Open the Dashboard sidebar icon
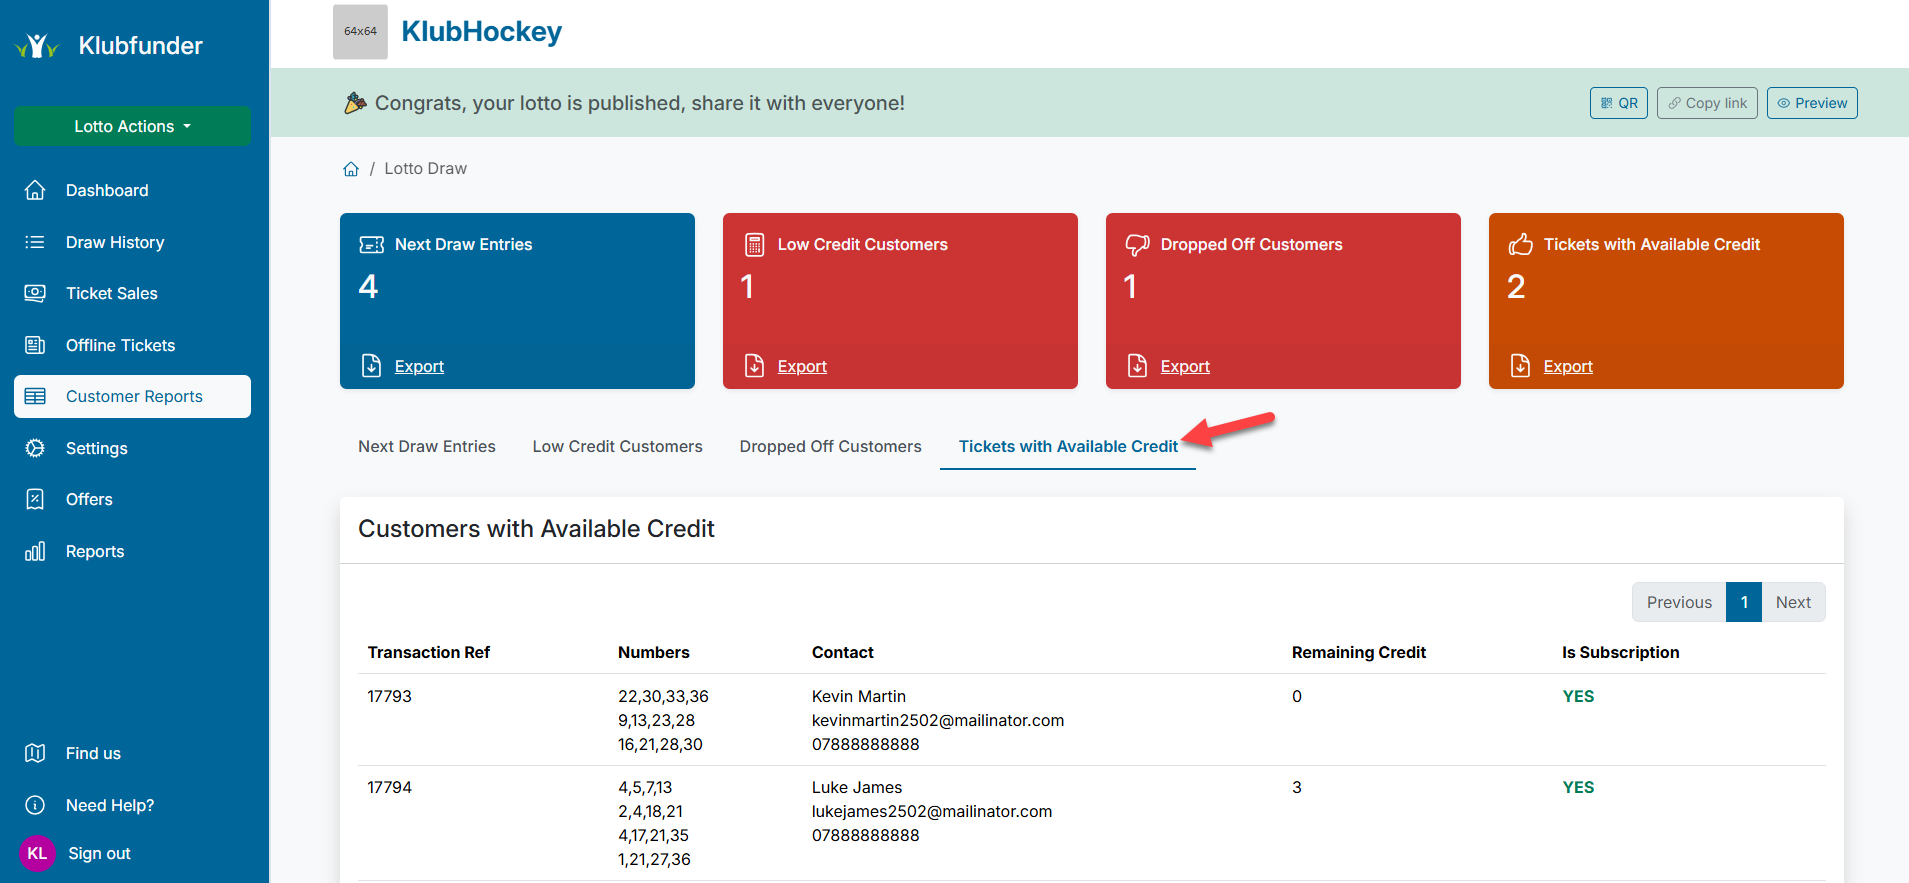The height and width of the screenshot is (883, 1909). [x=35, y=190]
